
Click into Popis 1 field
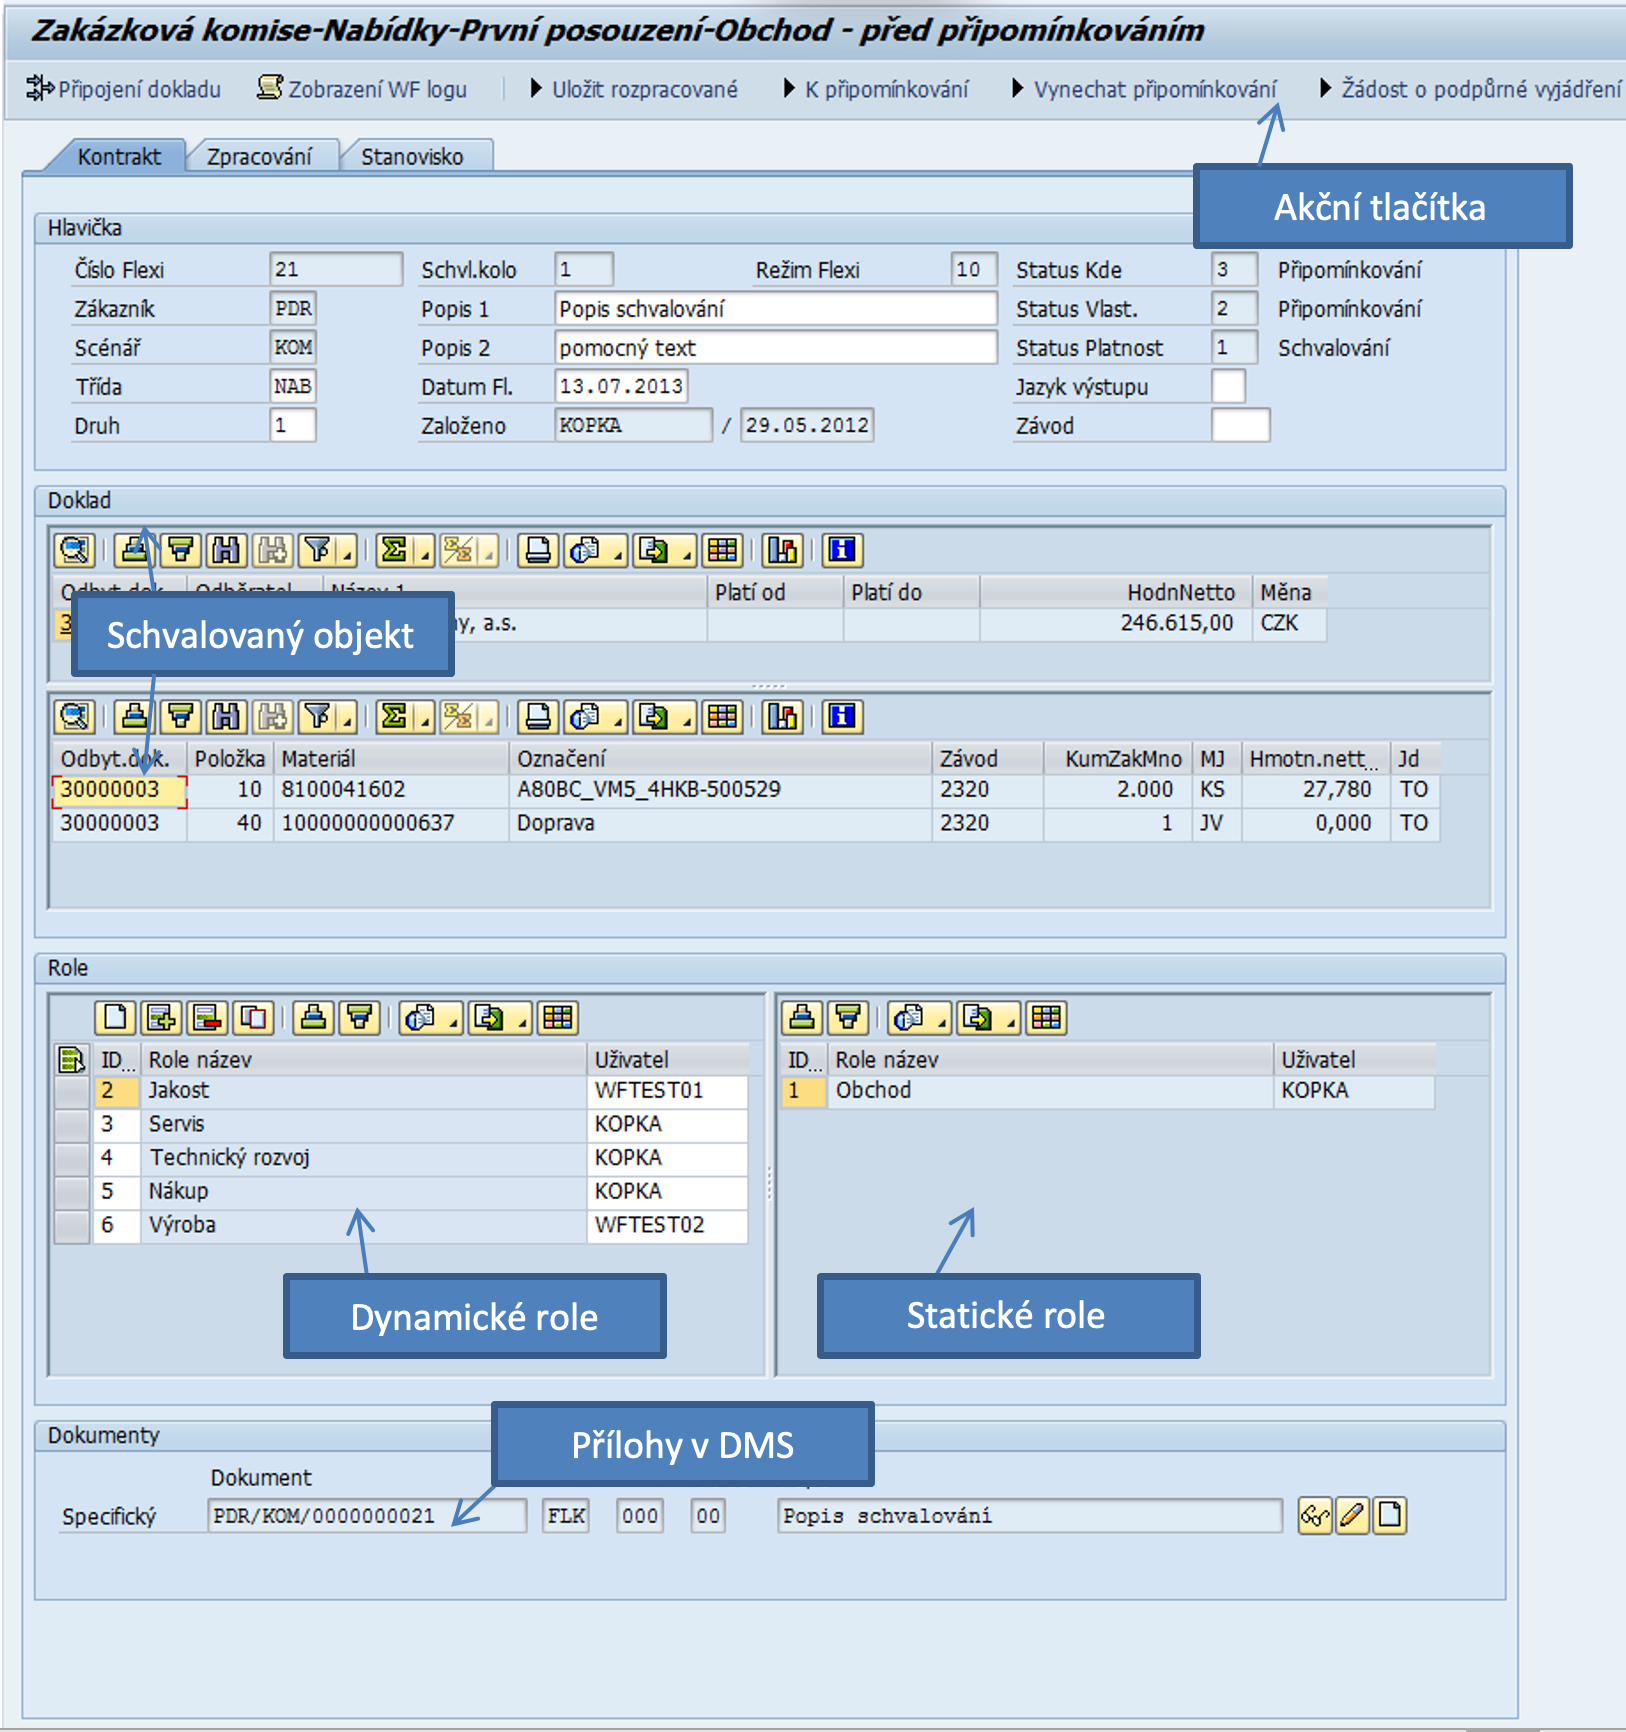click(x=775, y=309)
